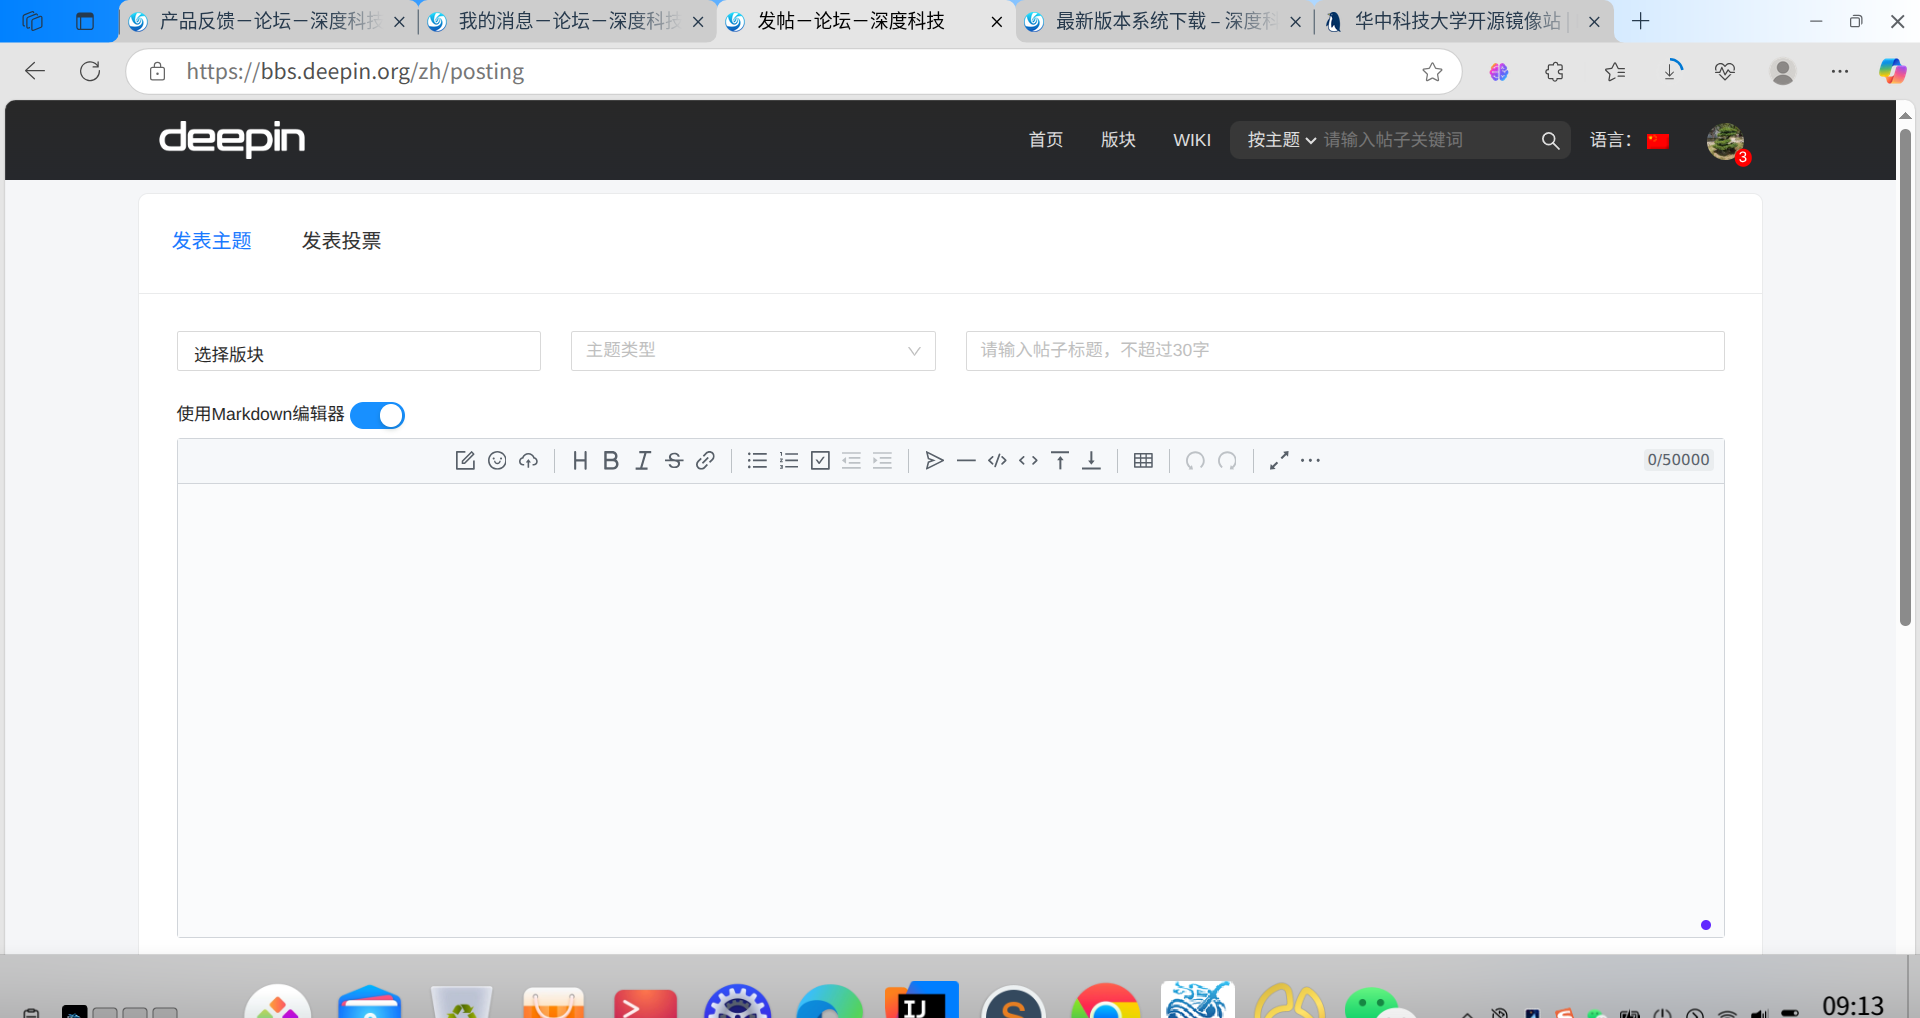Insert line after with down-arrow icon
1920x1018 pixels.
point(1091,460)
